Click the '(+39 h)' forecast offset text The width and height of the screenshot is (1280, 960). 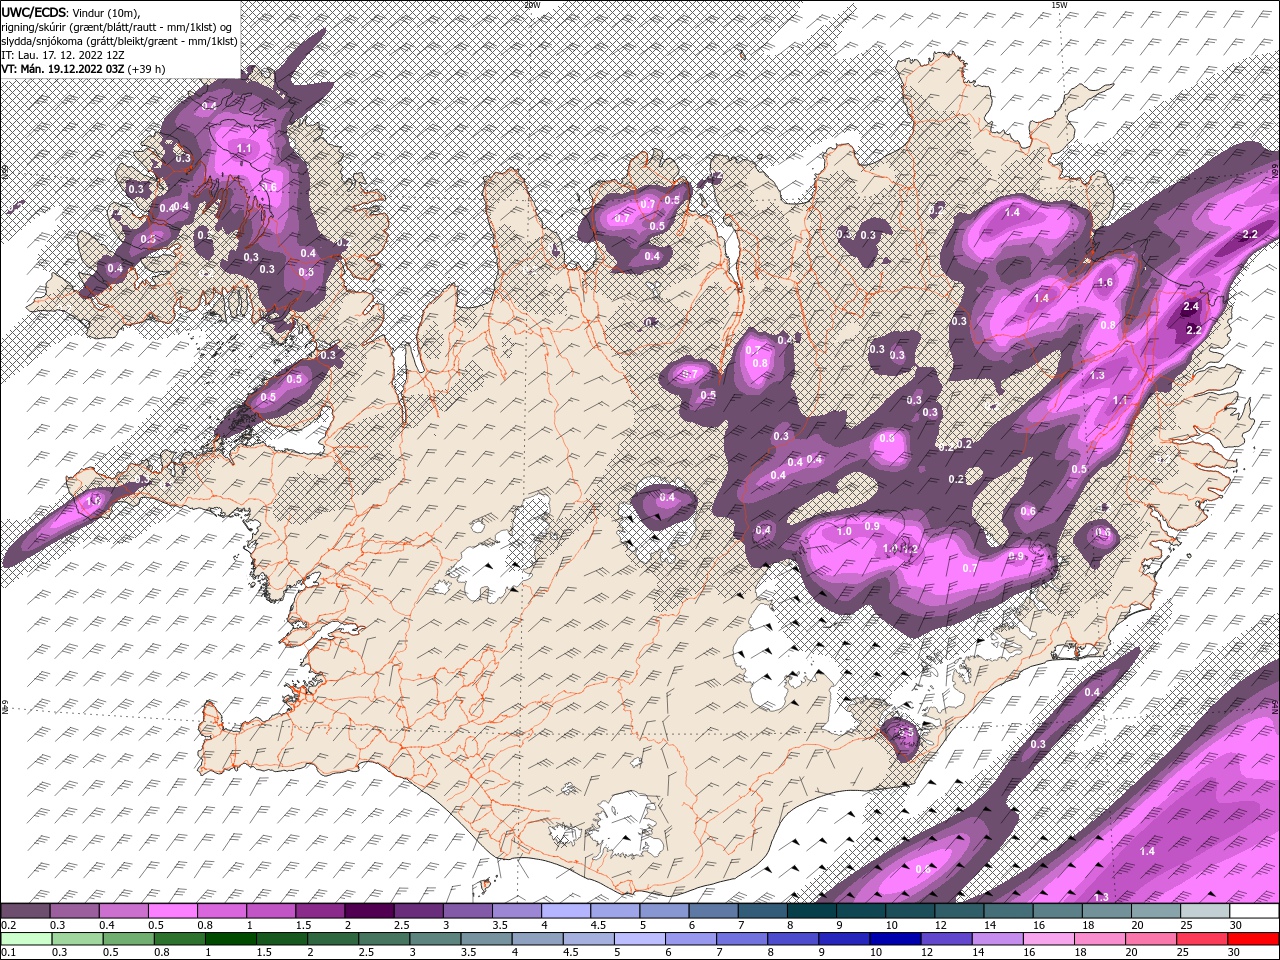click(146, 68)
